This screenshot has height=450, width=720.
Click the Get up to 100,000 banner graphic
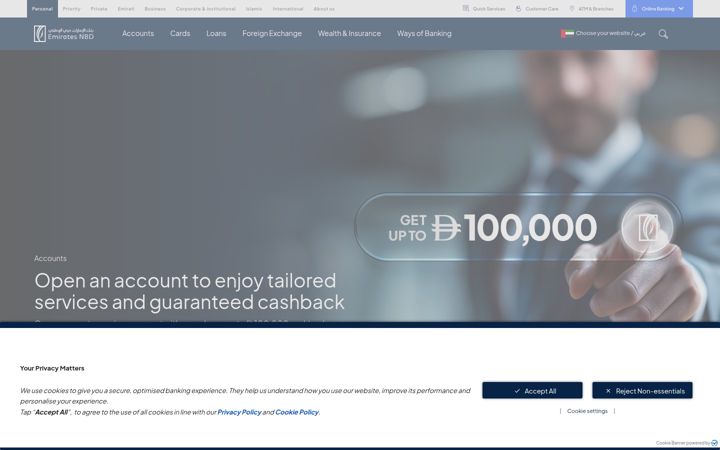point(518,227)
